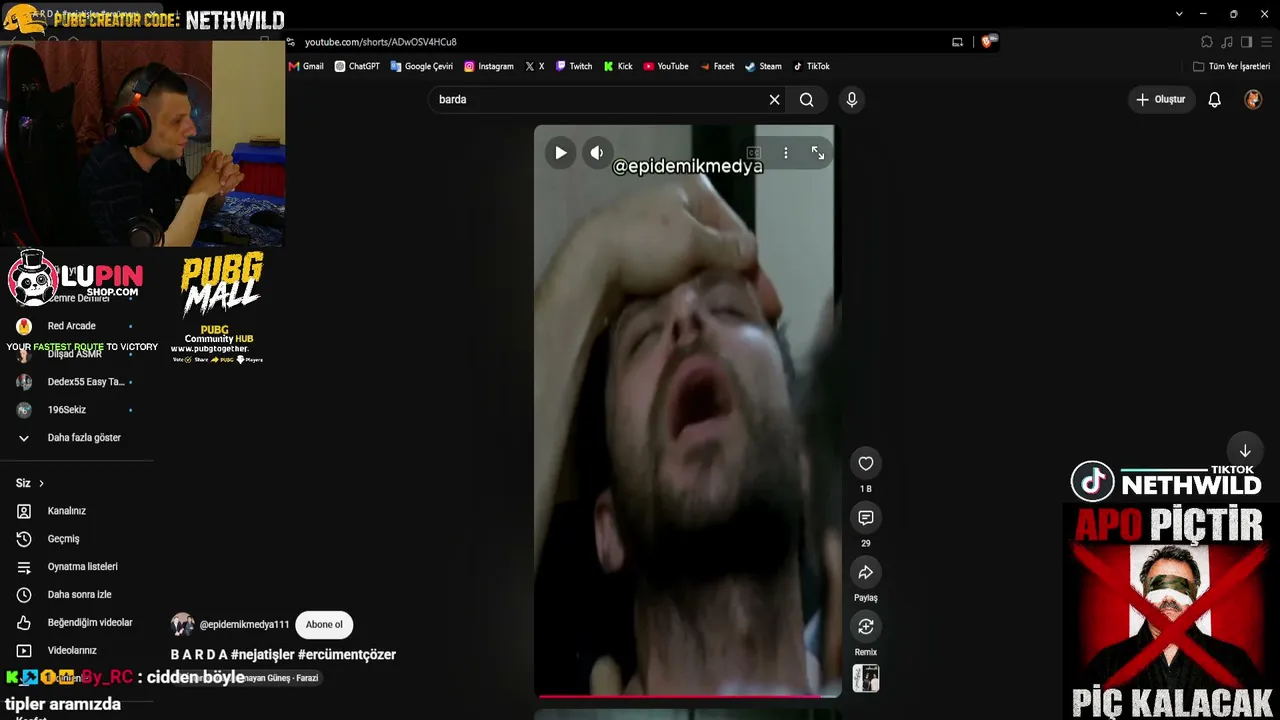Open the Steam bookmark
This screenshot has width=1280, height=720.
coord(764,67)
